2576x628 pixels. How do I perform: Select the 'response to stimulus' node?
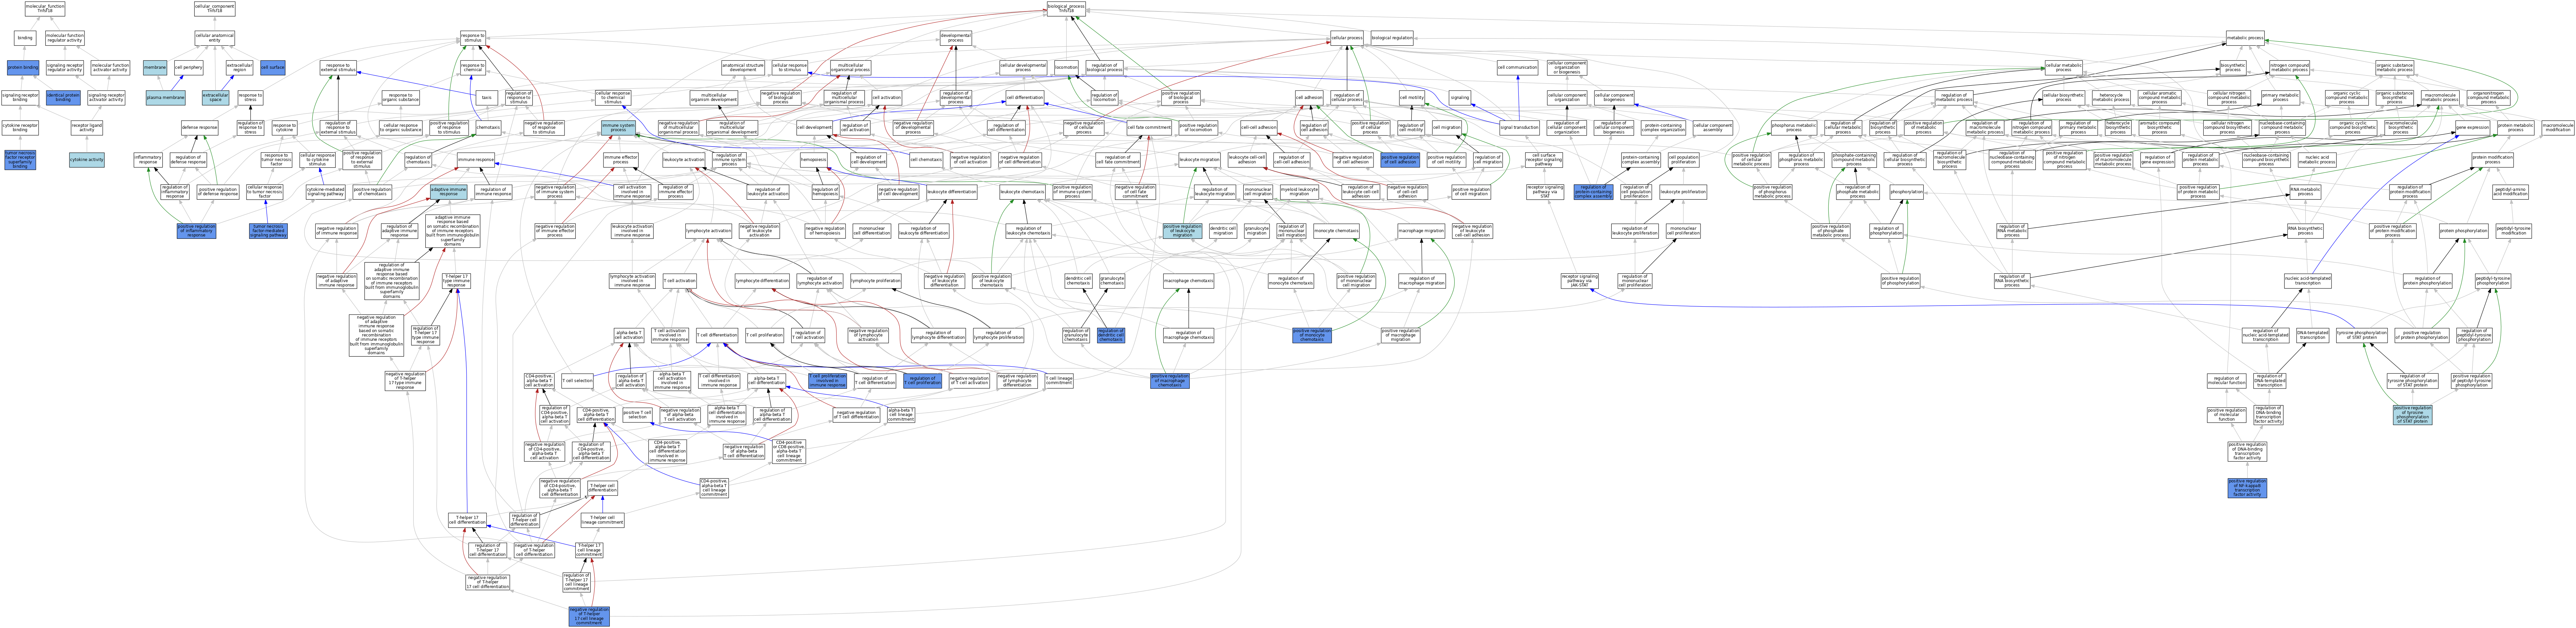(473, 38)
